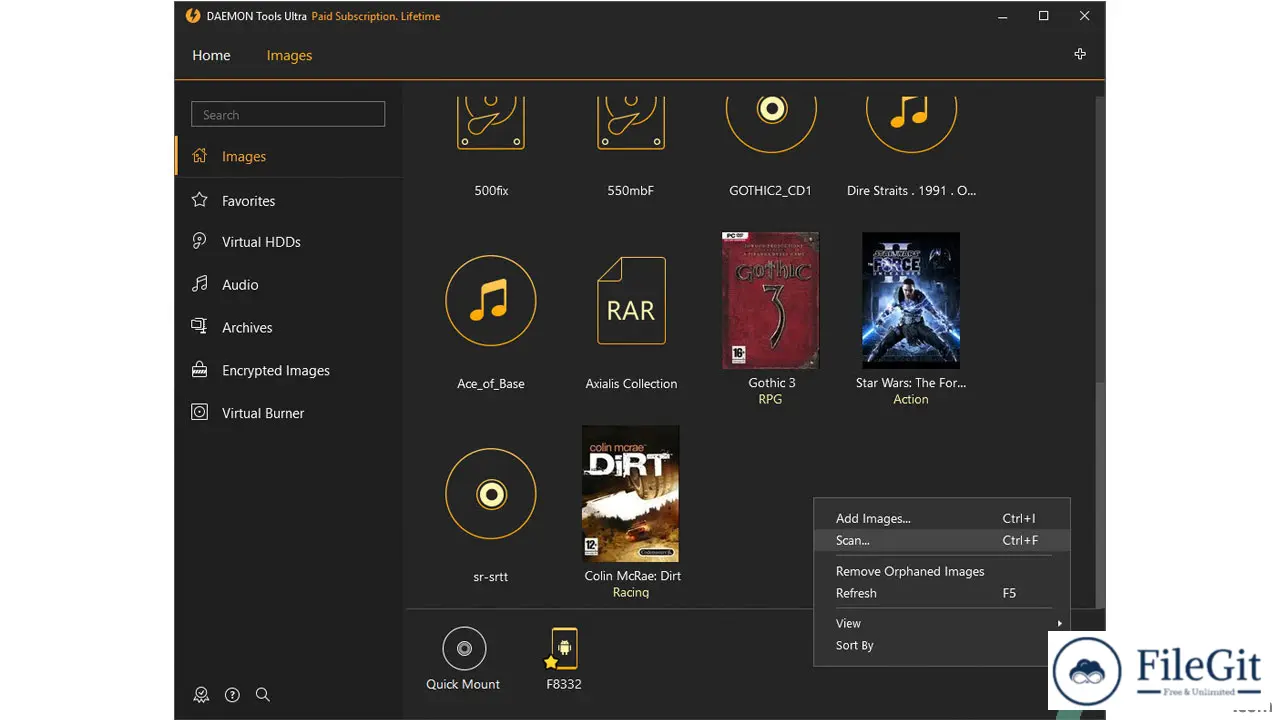
Task: Select the Axialis Collection RAR icon
Action: pos(631,301)
